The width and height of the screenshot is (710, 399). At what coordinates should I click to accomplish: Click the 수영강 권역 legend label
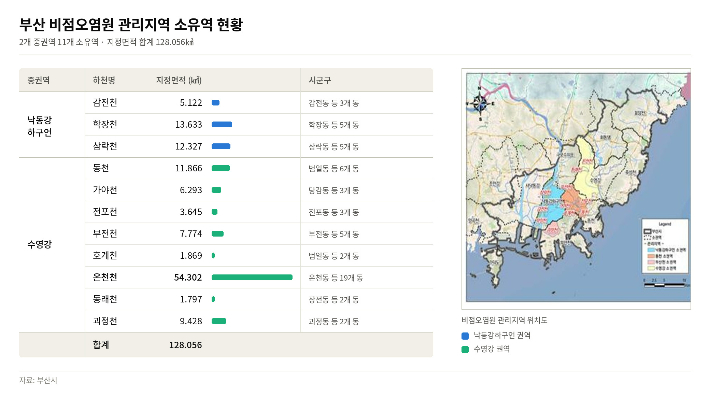[491, 349]
